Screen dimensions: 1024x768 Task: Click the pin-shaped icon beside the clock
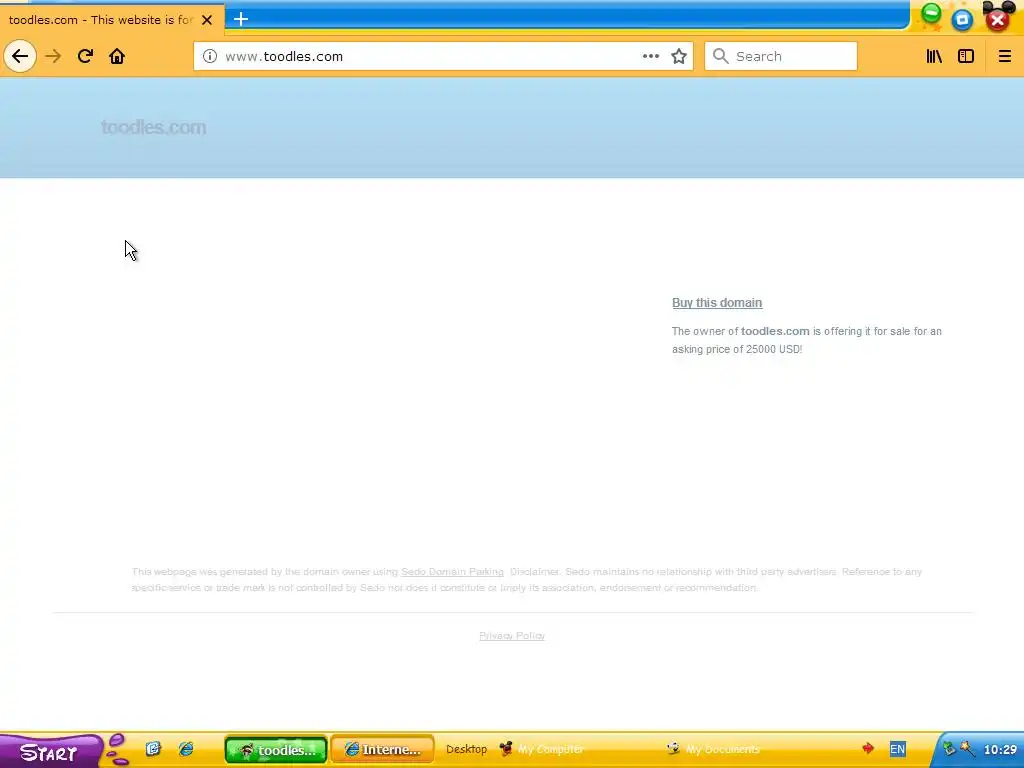pyautogui.click(x=967, y=749)
